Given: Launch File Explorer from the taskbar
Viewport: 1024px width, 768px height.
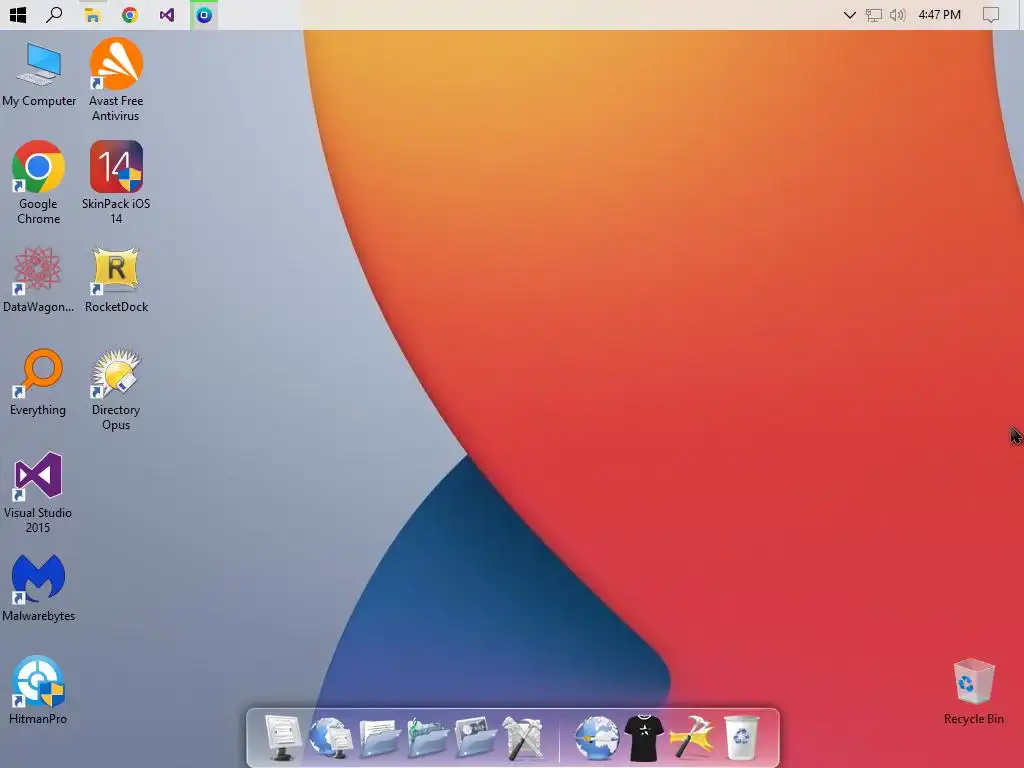Looking at the screenshot, I should [92, 15].
